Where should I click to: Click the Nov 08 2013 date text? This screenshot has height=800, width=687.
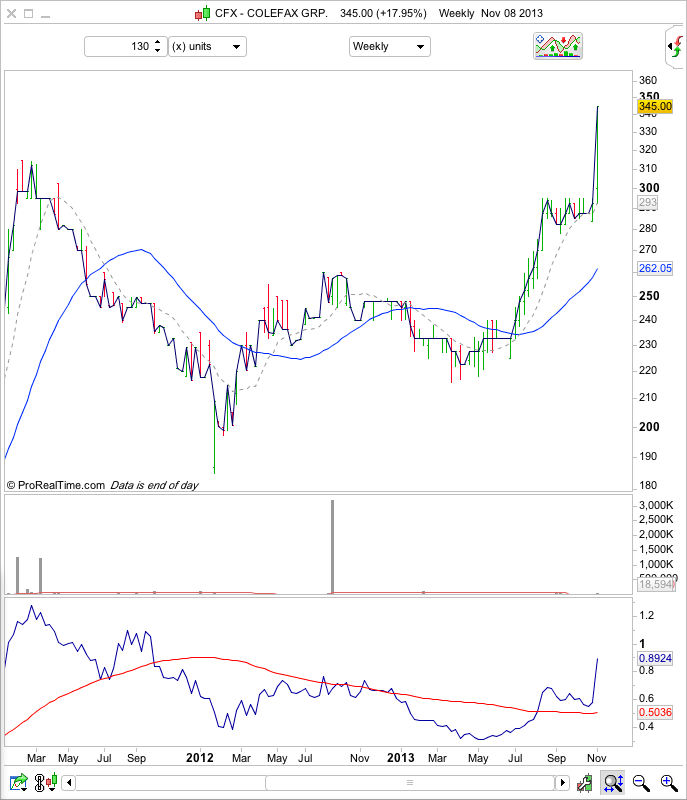coord(512,13)
